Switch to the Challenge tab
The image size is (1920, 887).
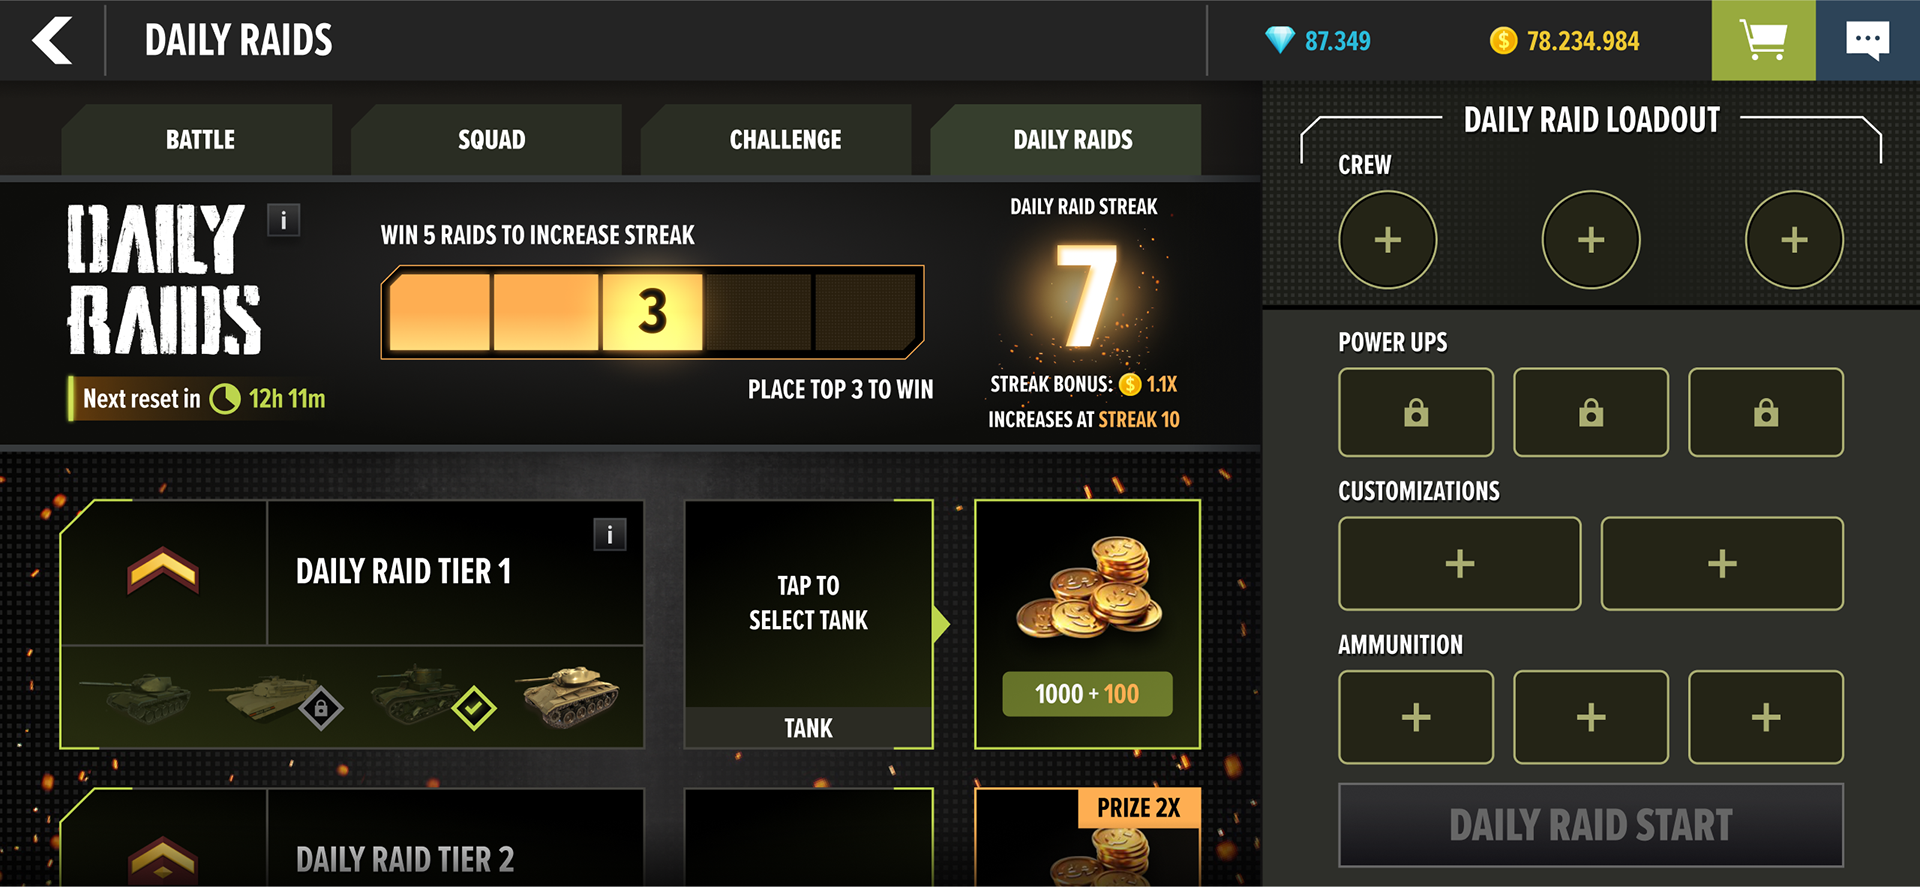coord(785,140)
